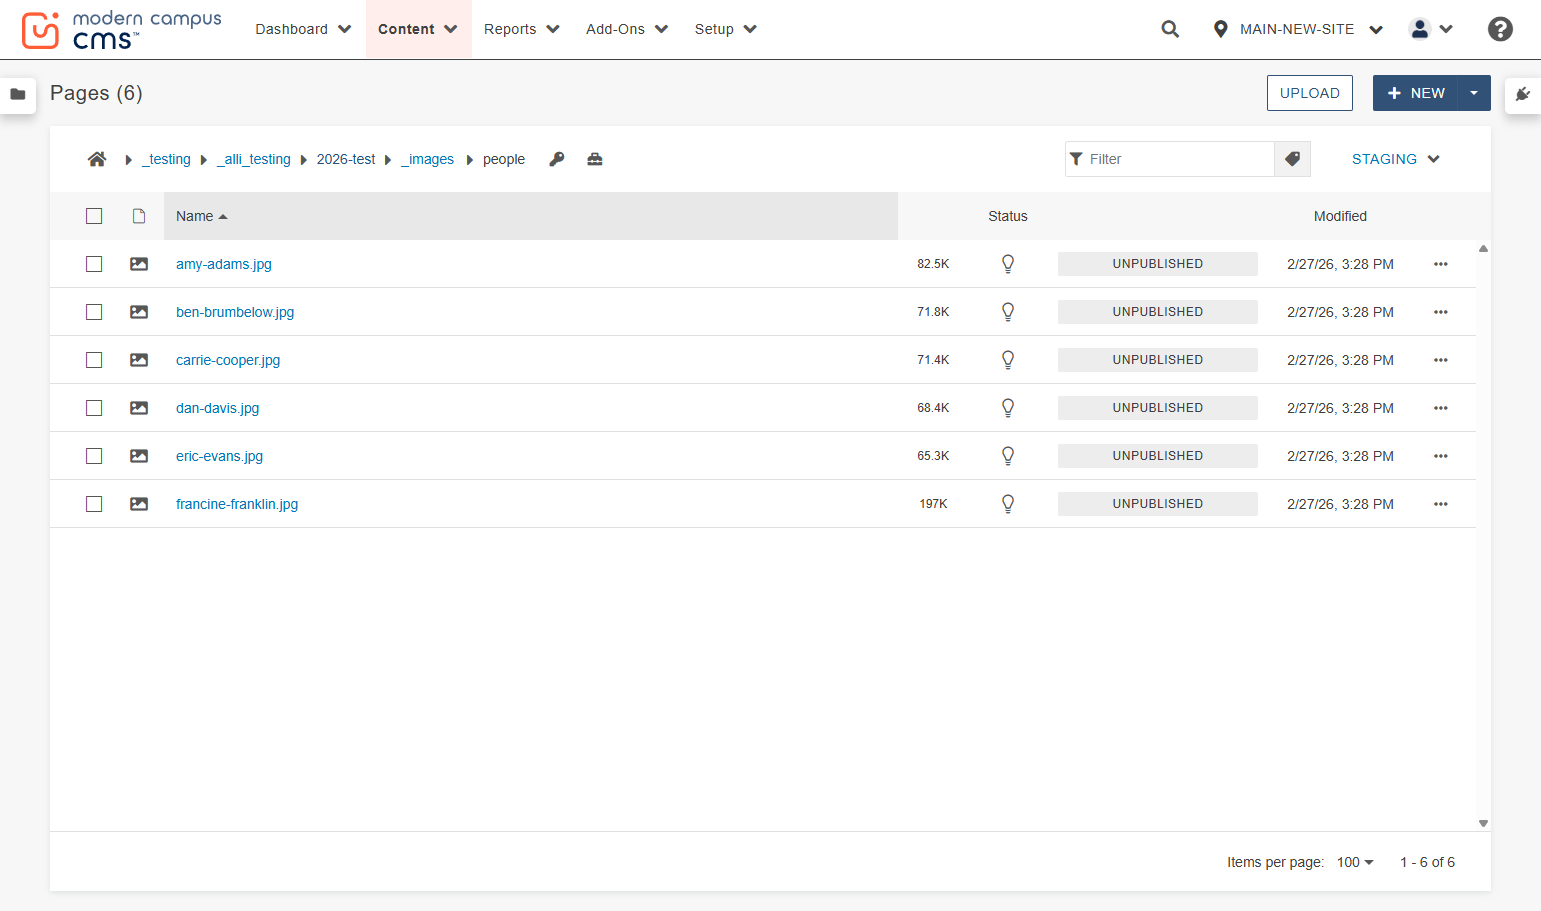
Task: Open the MAIN-NEW-SITE site selector
Action: [x=1297, y=29]
